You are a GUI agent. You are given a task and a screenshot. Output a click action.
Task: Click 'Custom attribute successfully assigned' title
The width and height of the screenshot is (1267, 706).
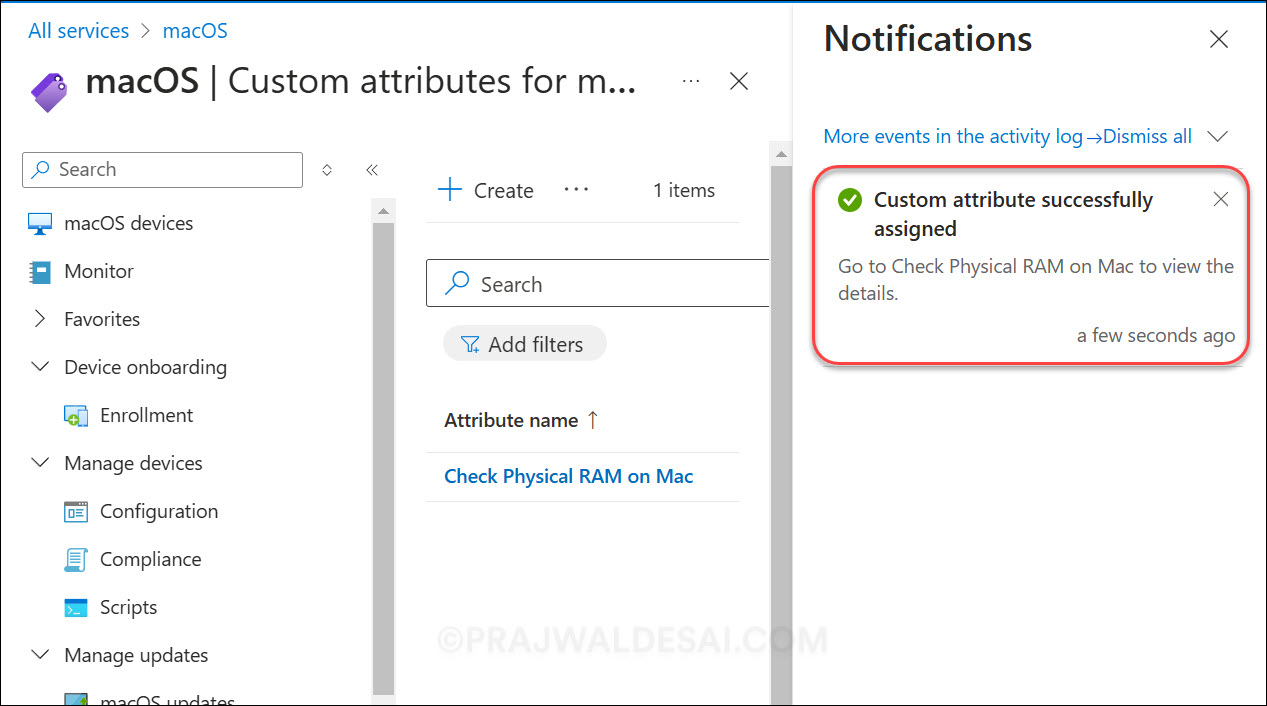1013,214
